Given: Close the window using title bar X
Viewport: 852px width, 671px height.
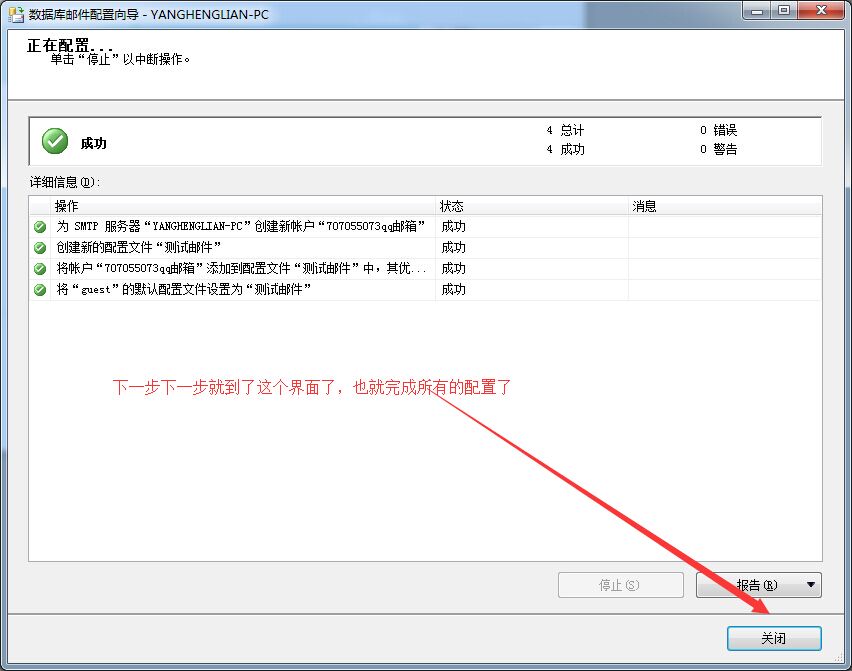Looking at the screenshot, I should pos(822,10).
